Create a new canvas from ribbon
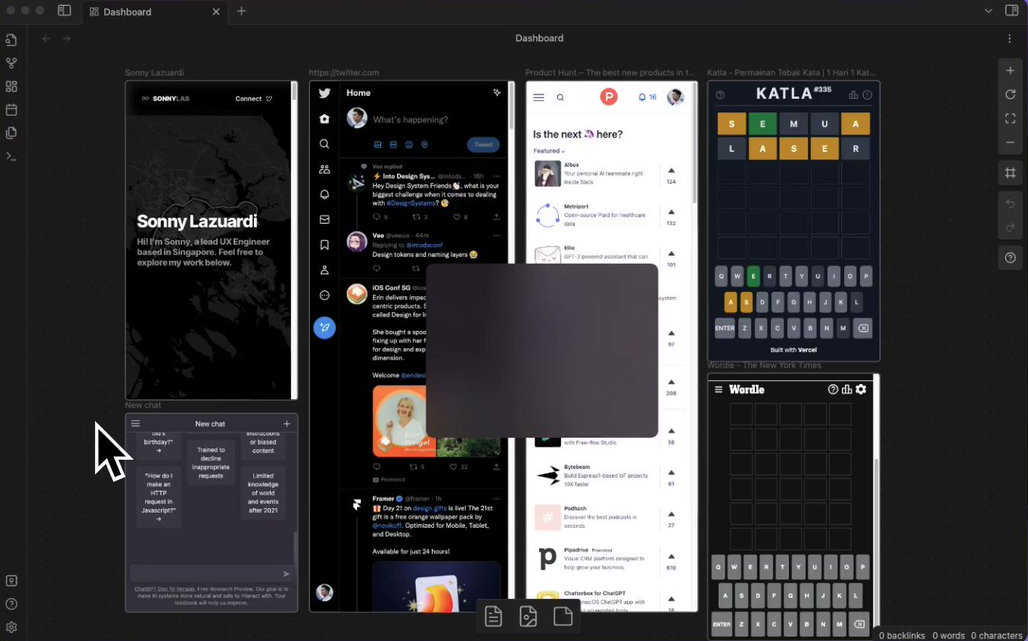The height and width of the screenshot is (641, 1028). (12, 87)
